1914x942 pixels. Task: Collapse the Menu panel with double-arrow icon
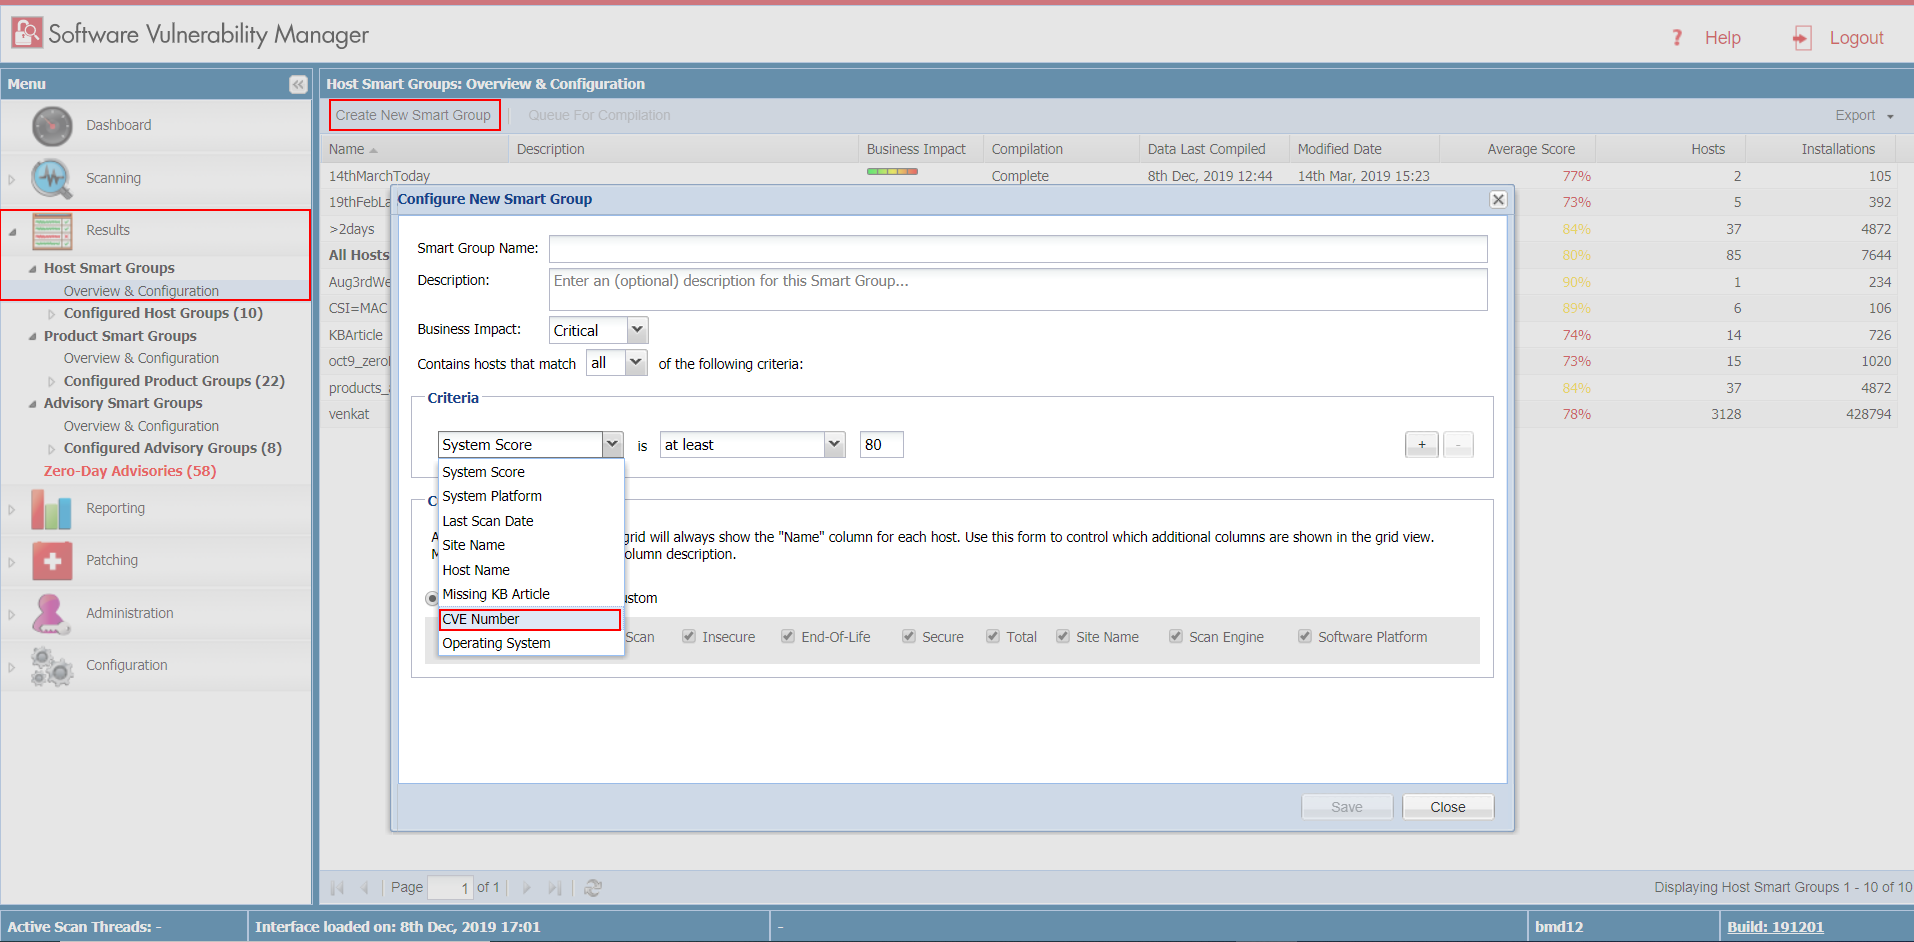pos(298,84)
